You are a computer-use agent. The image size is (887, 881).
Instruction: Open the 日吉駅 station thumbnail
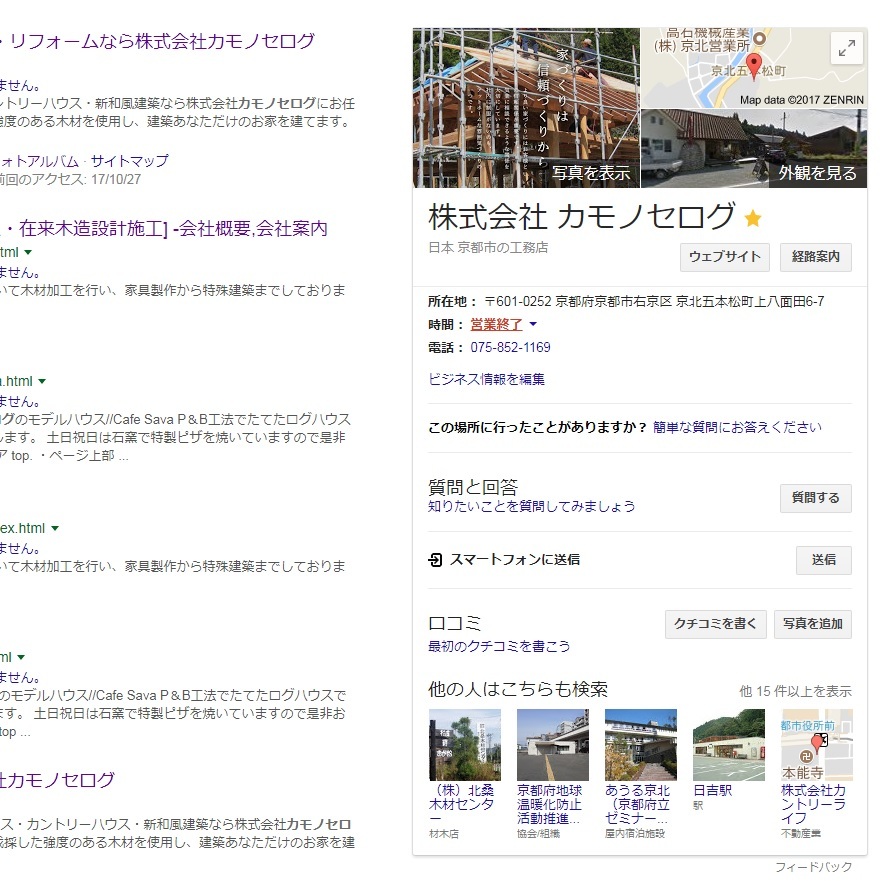tap(729, 745)
